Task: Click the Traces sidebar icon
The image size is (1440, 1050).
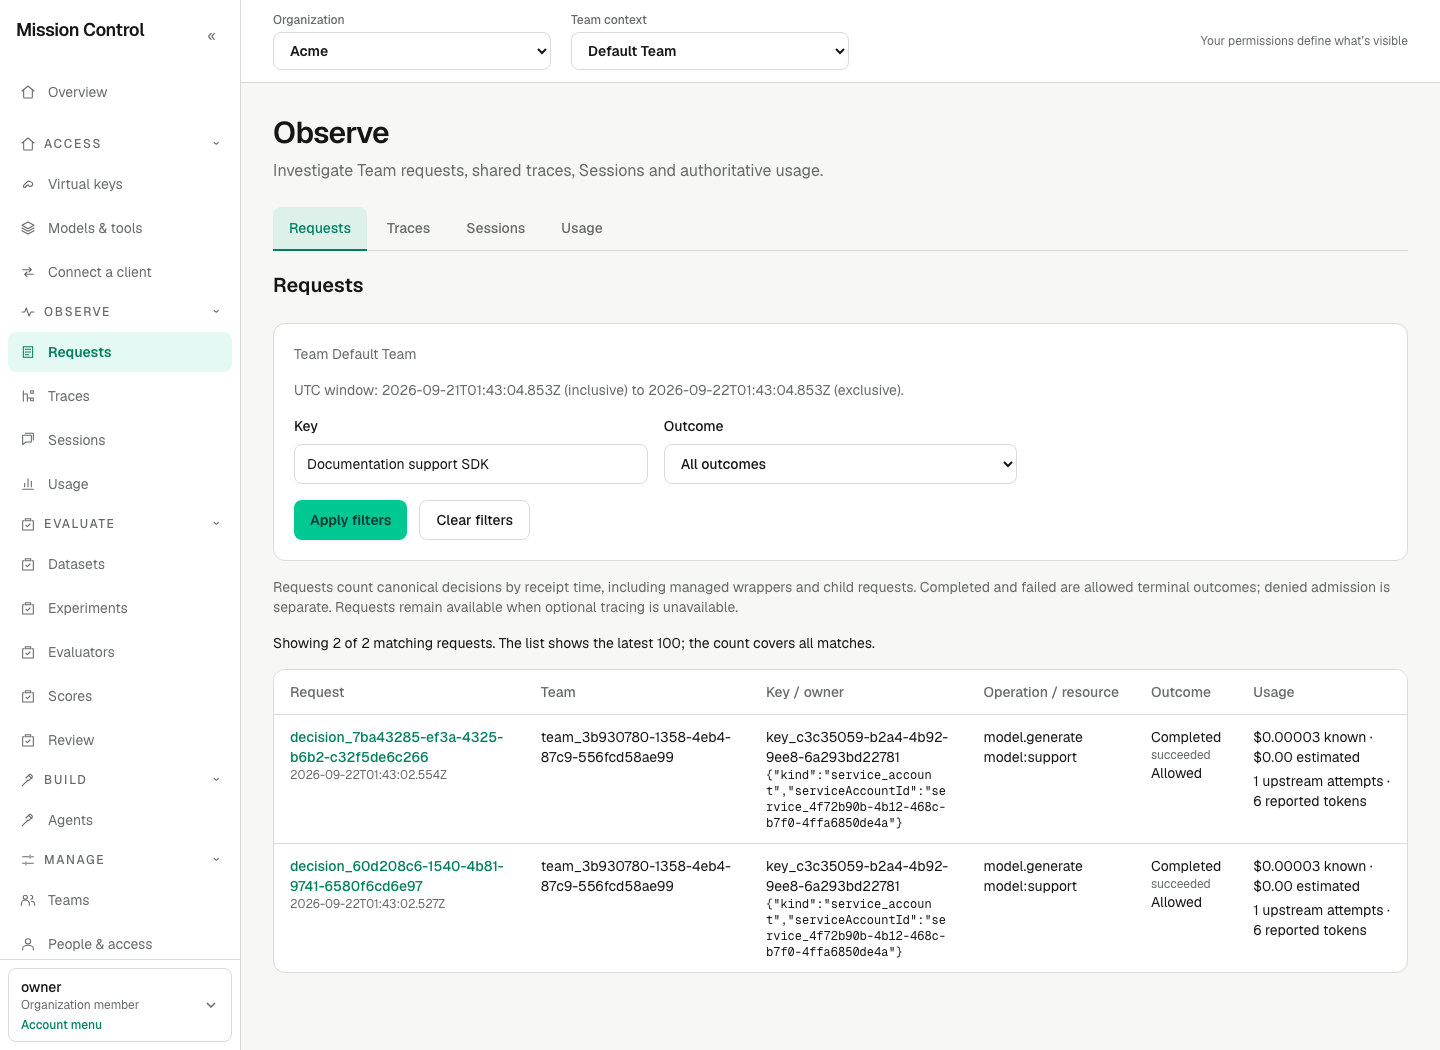Action: [28, 396]
